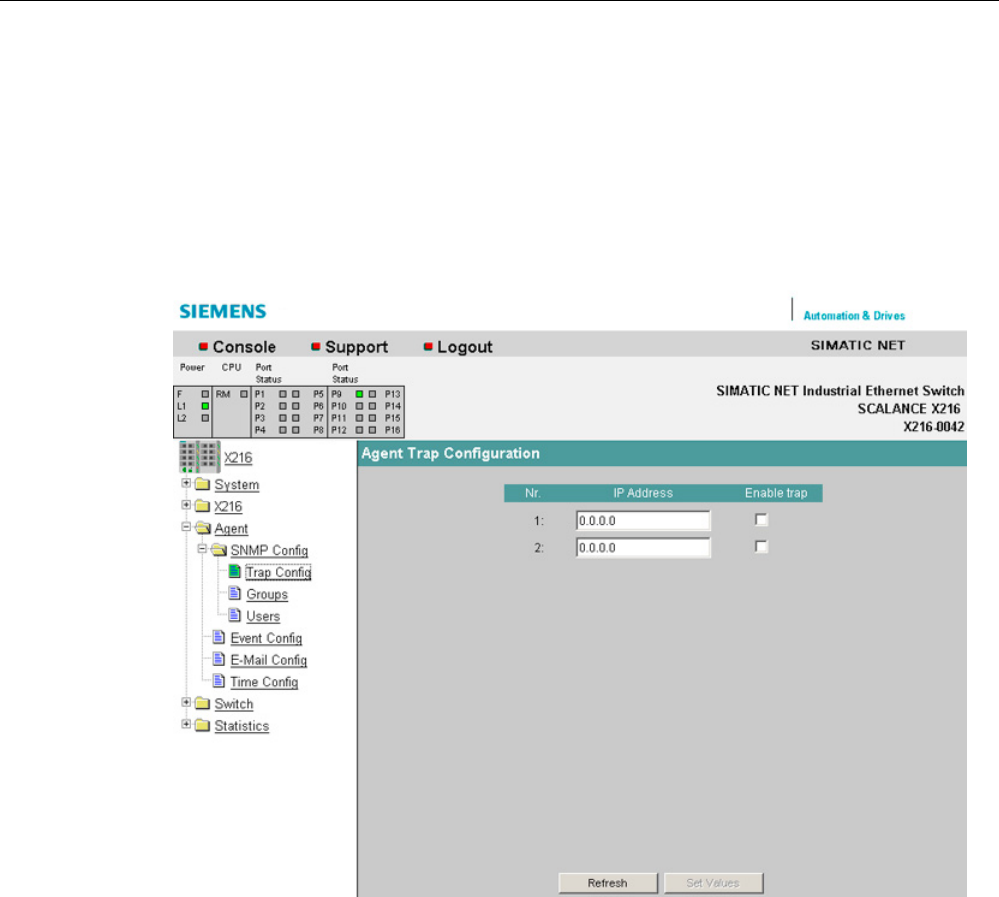
Task: Click the P16 port status LED
Action: click(372, 430)
